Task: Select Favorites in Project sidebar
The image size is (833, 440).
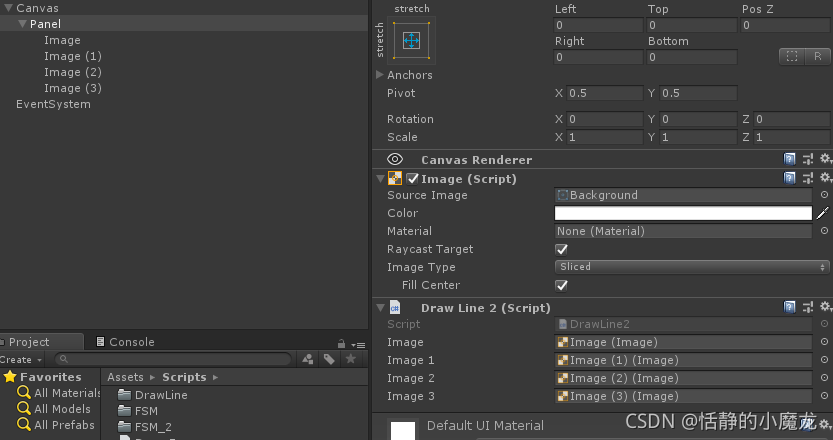Action: tap(42, 377)
